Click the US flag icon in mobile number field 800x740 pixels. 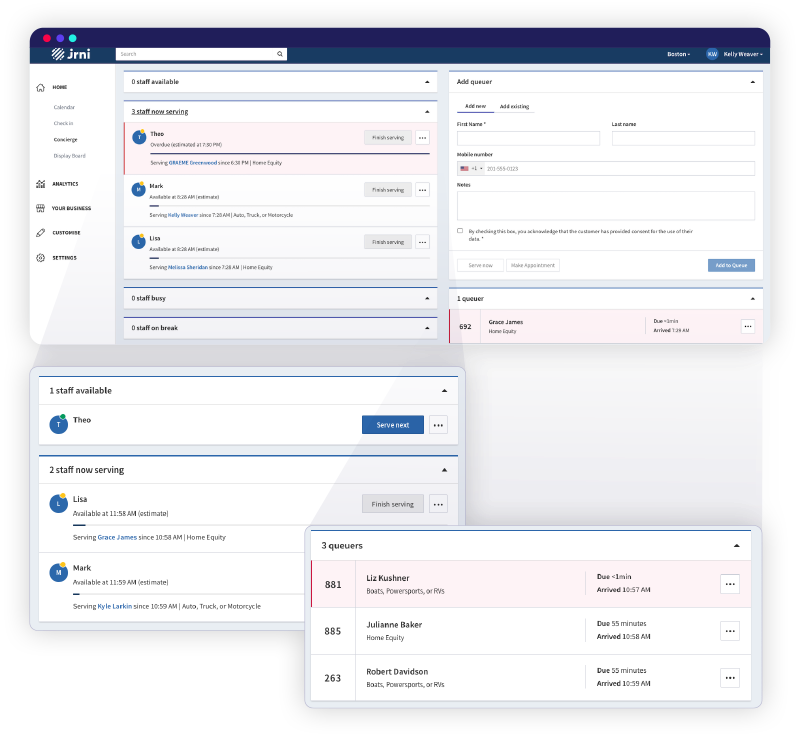pyautogui.click(x=462, y=167)
